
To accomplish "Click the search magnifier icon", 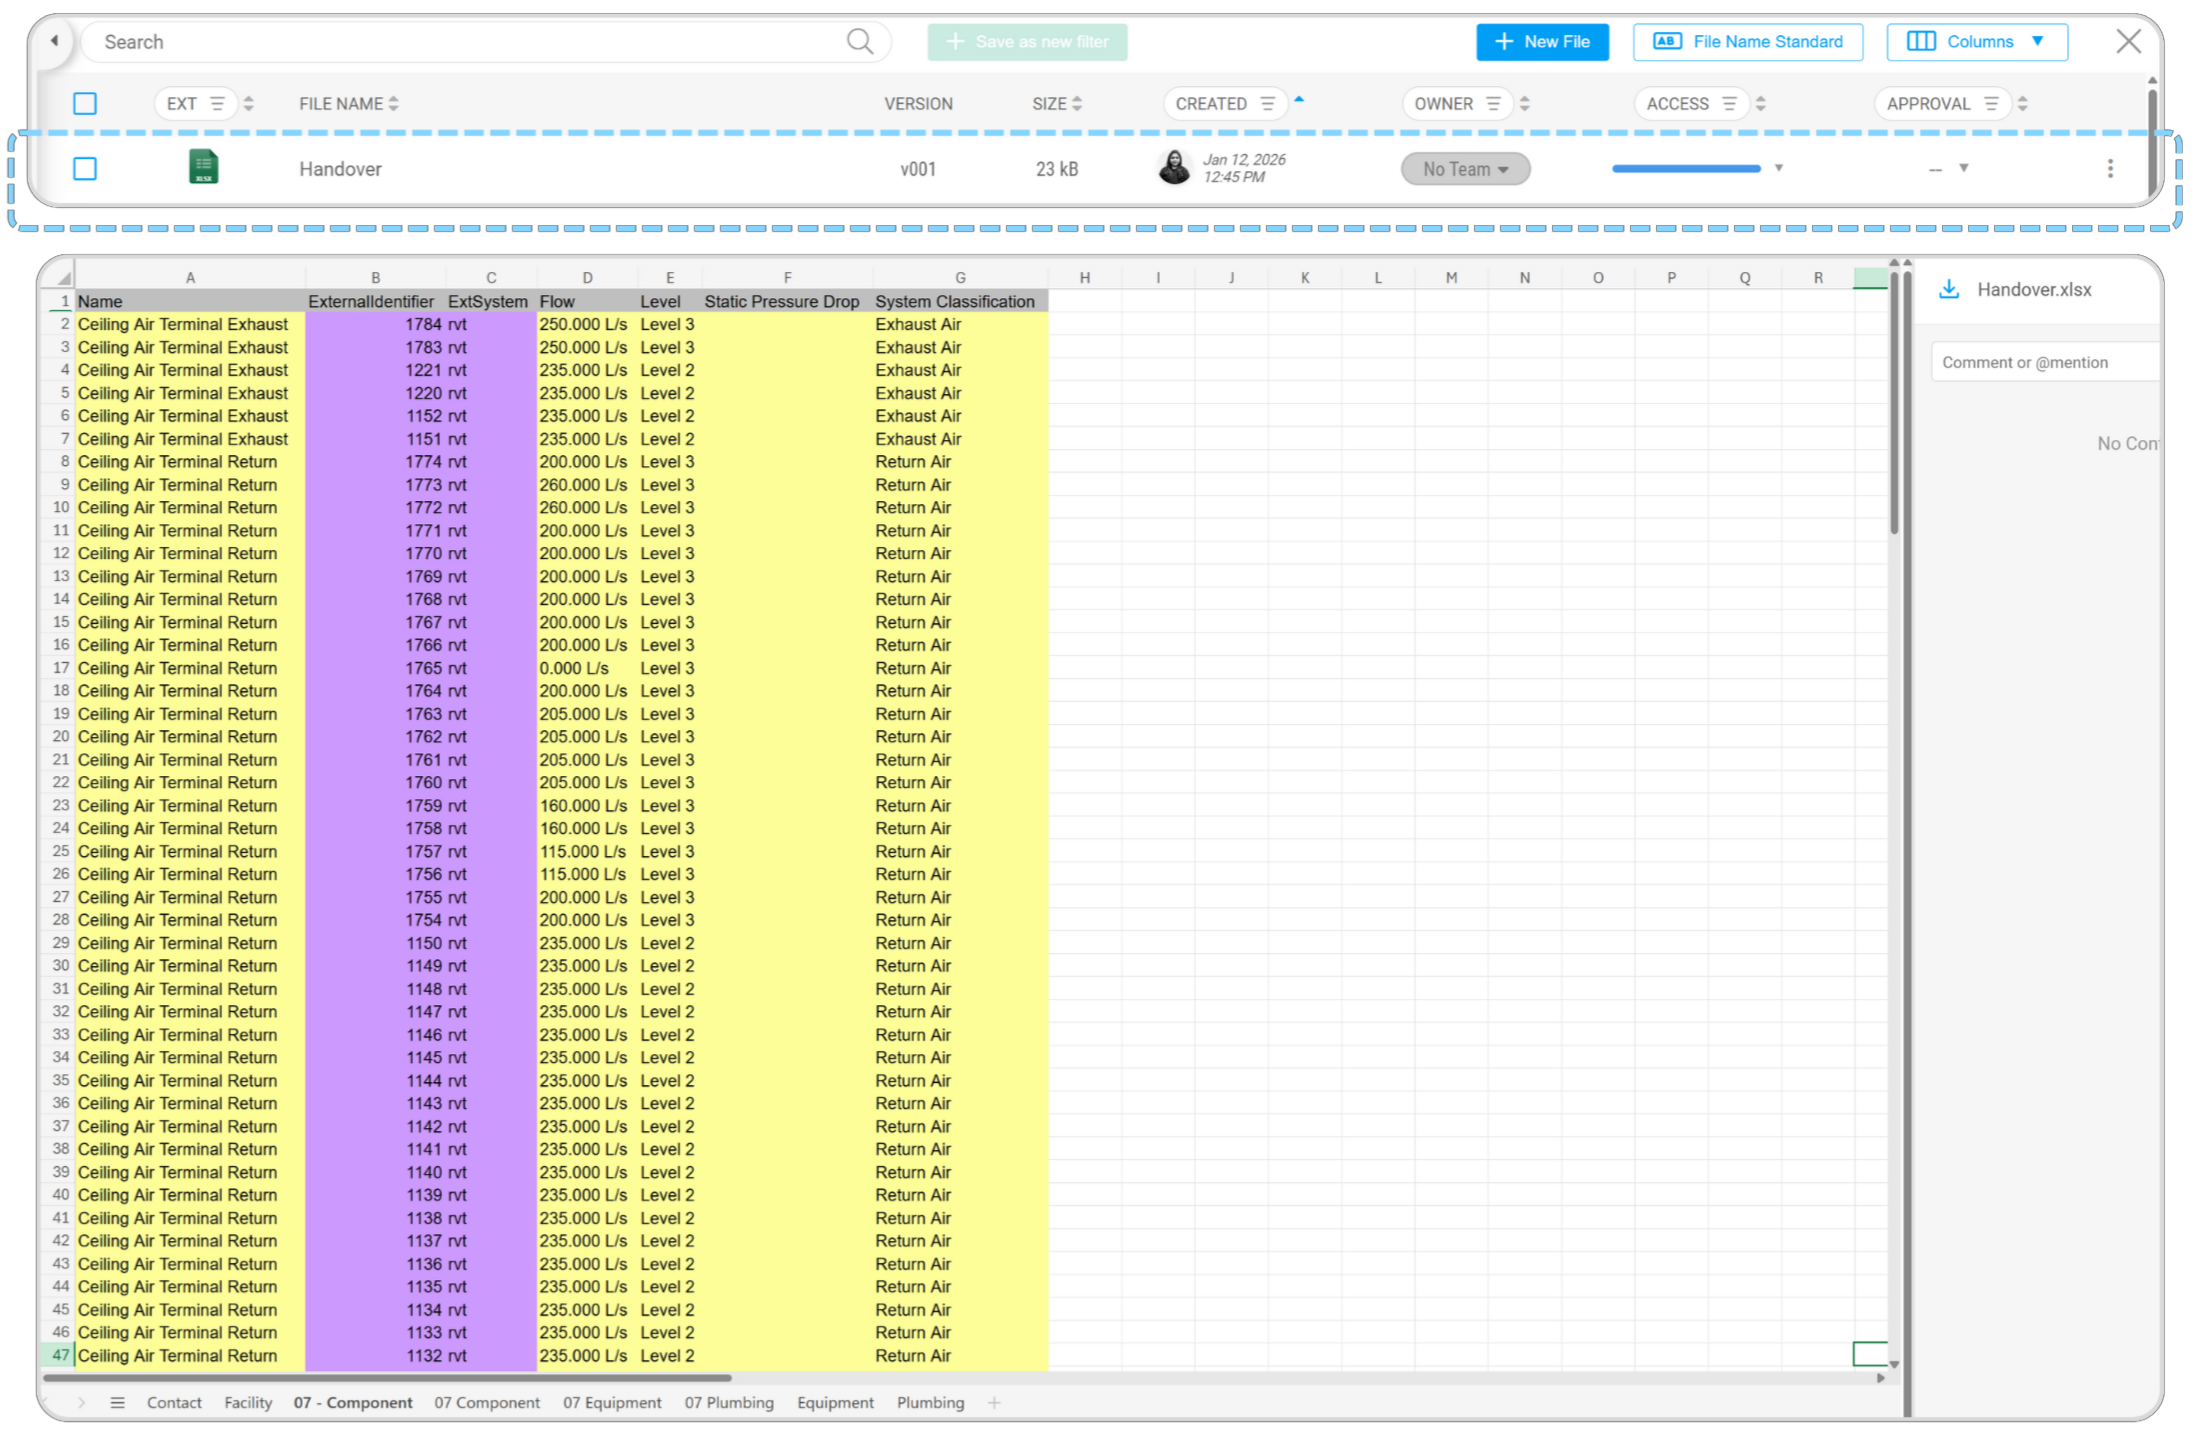I will pos(859,41).
